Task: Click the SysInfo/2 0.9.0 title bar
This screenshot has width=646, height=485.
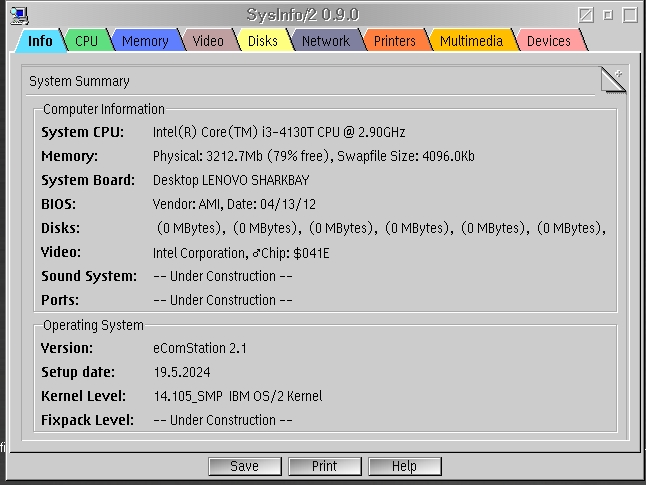Action: (x=303, y=15)
